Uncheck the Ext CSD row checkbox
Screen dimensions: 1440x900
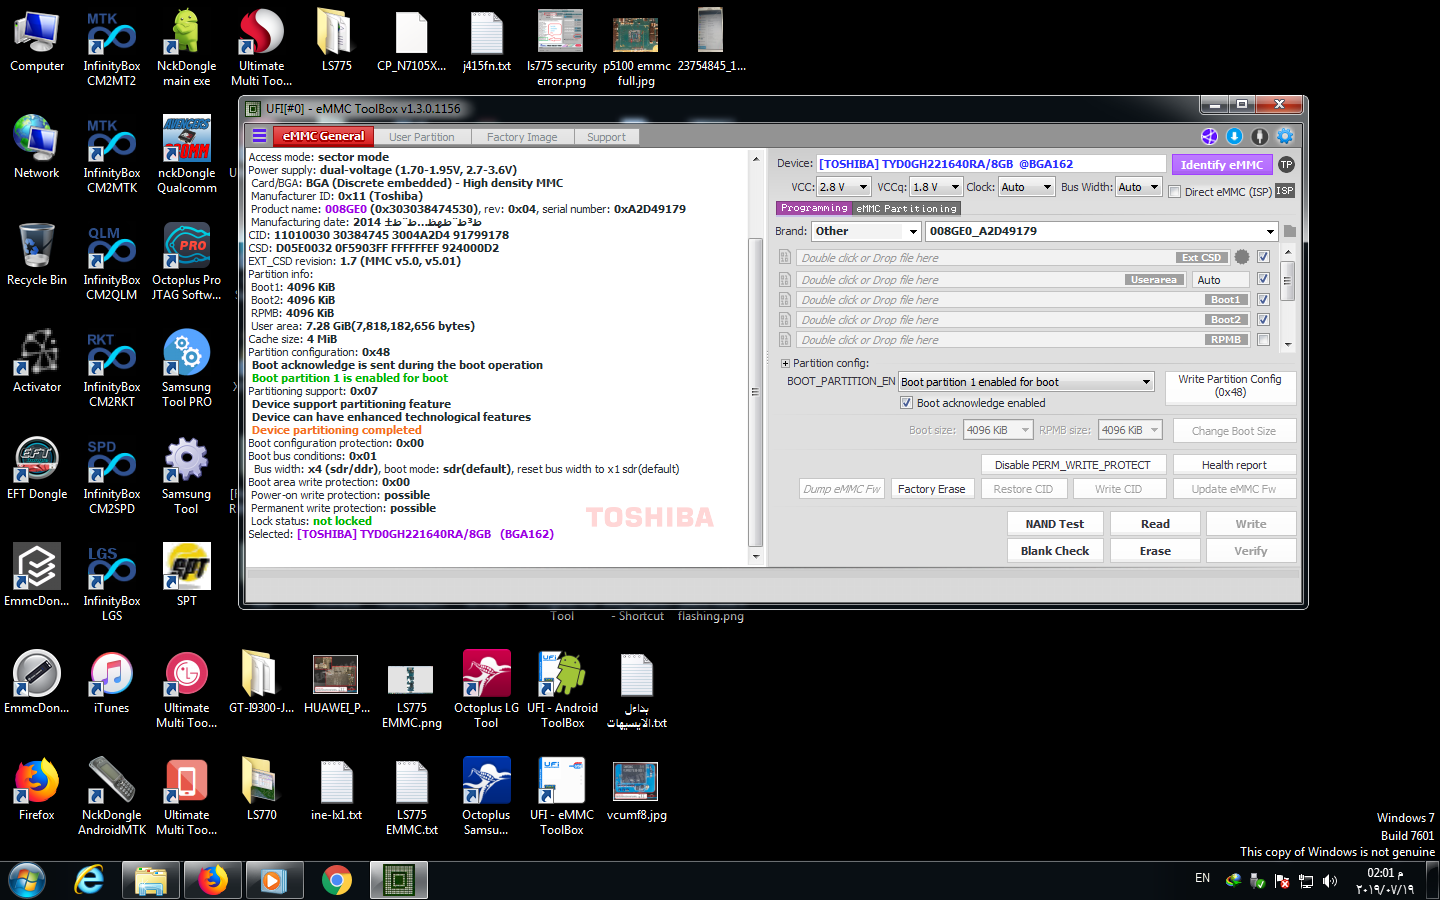coord(1263,257)
